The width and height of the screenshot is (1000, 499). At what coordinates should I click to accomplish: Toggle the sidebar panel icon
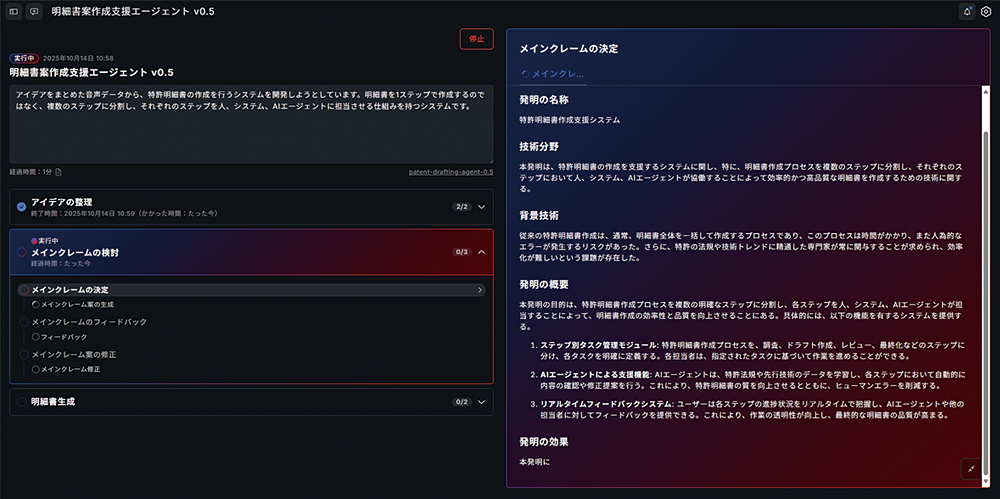(13, 11)
